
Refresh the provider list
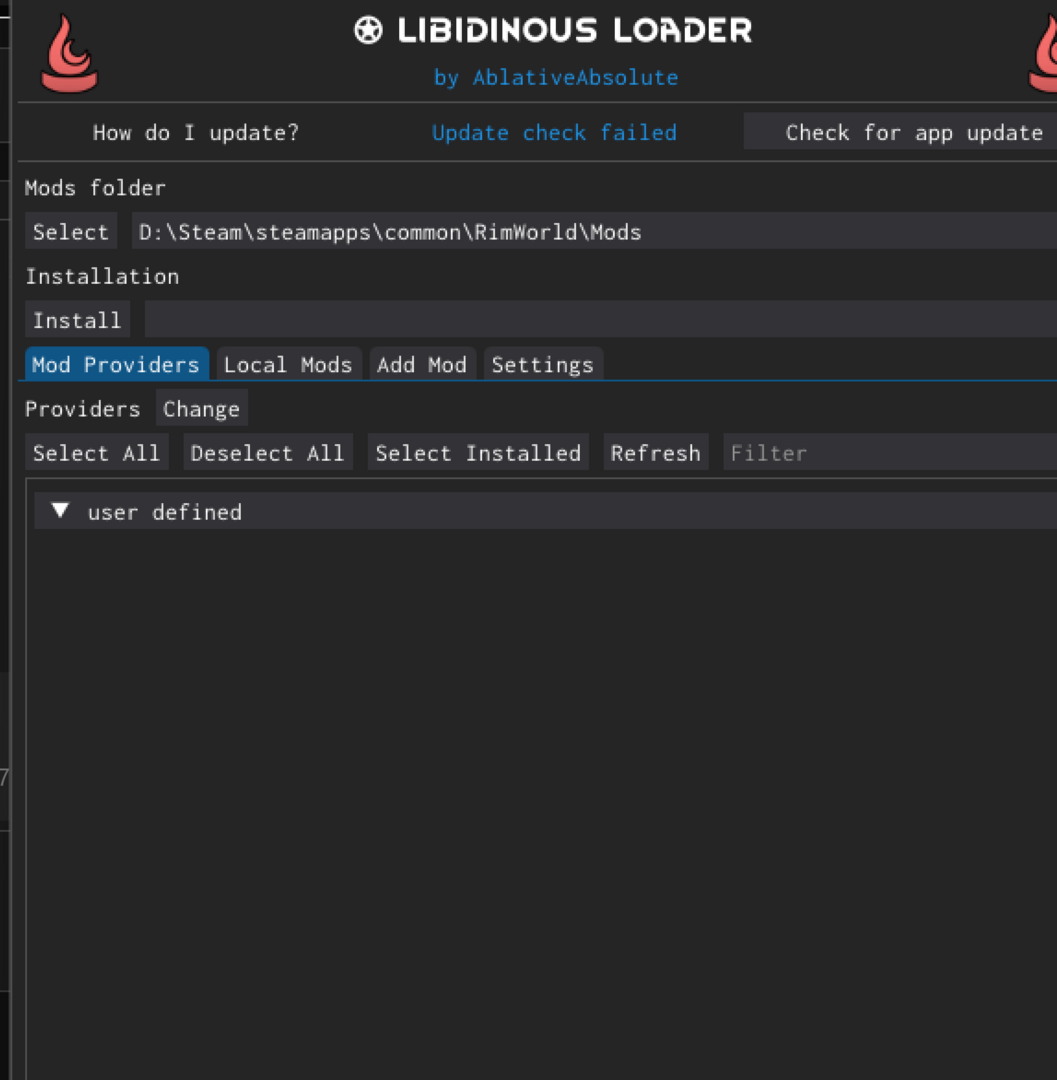pyautogui.click(x=655, y=452)
